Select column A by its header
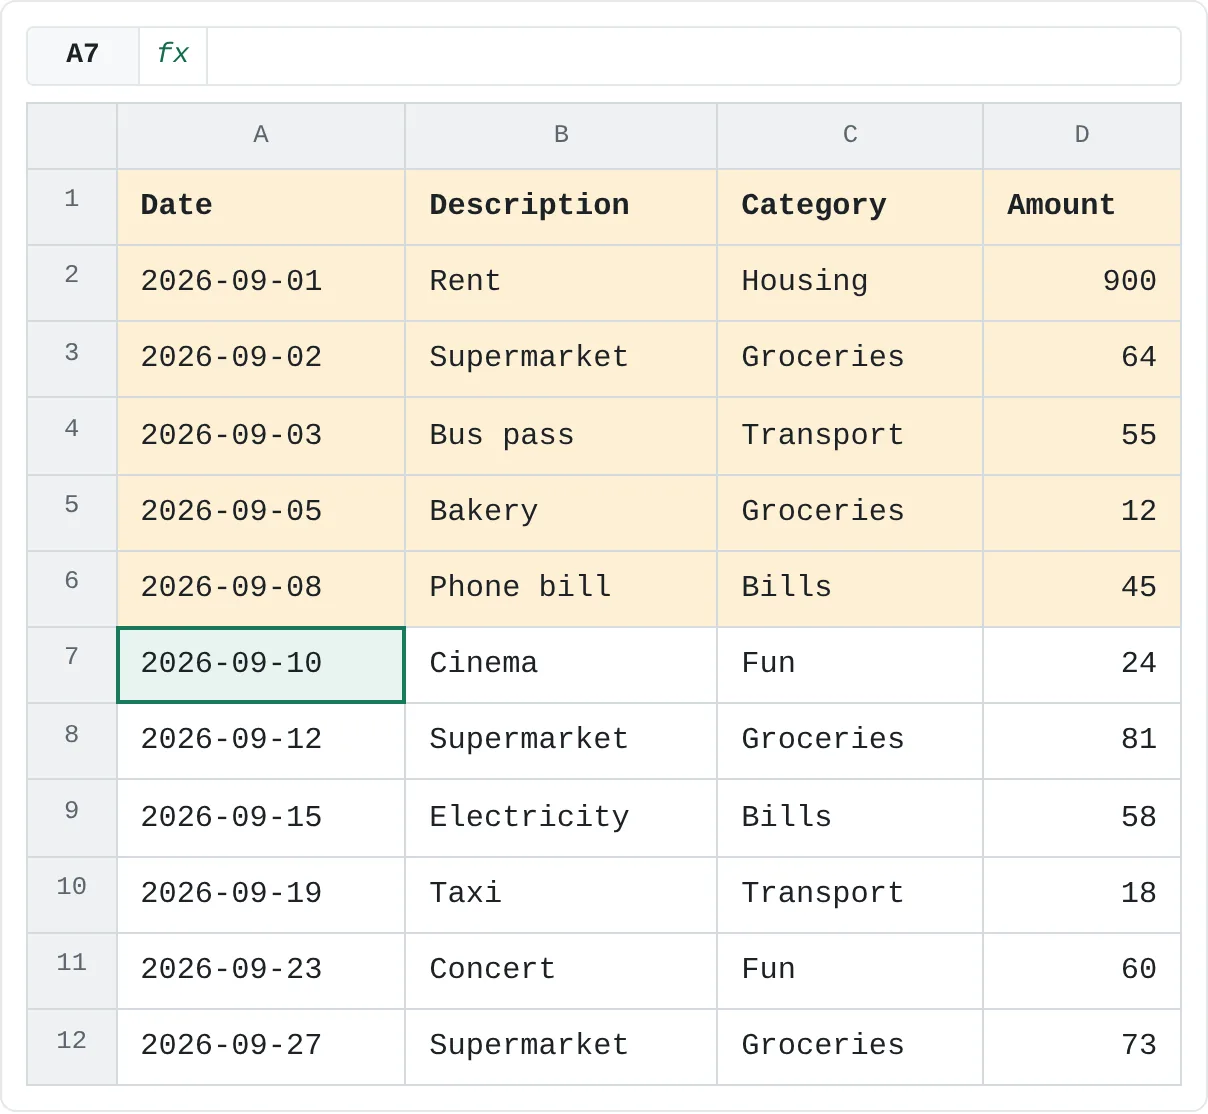The image size is (1208, 1114). point(261,136)
